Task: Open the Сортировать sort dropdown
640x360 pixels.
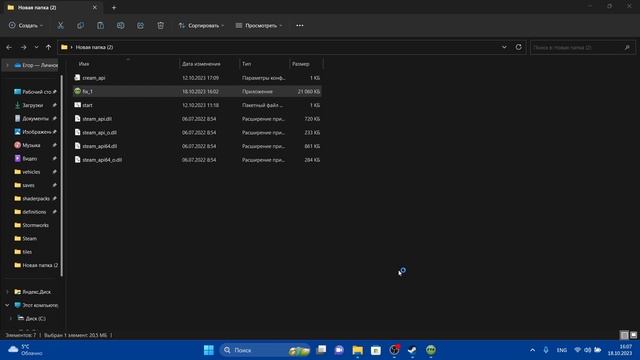Action: click(x=201, y=25)
